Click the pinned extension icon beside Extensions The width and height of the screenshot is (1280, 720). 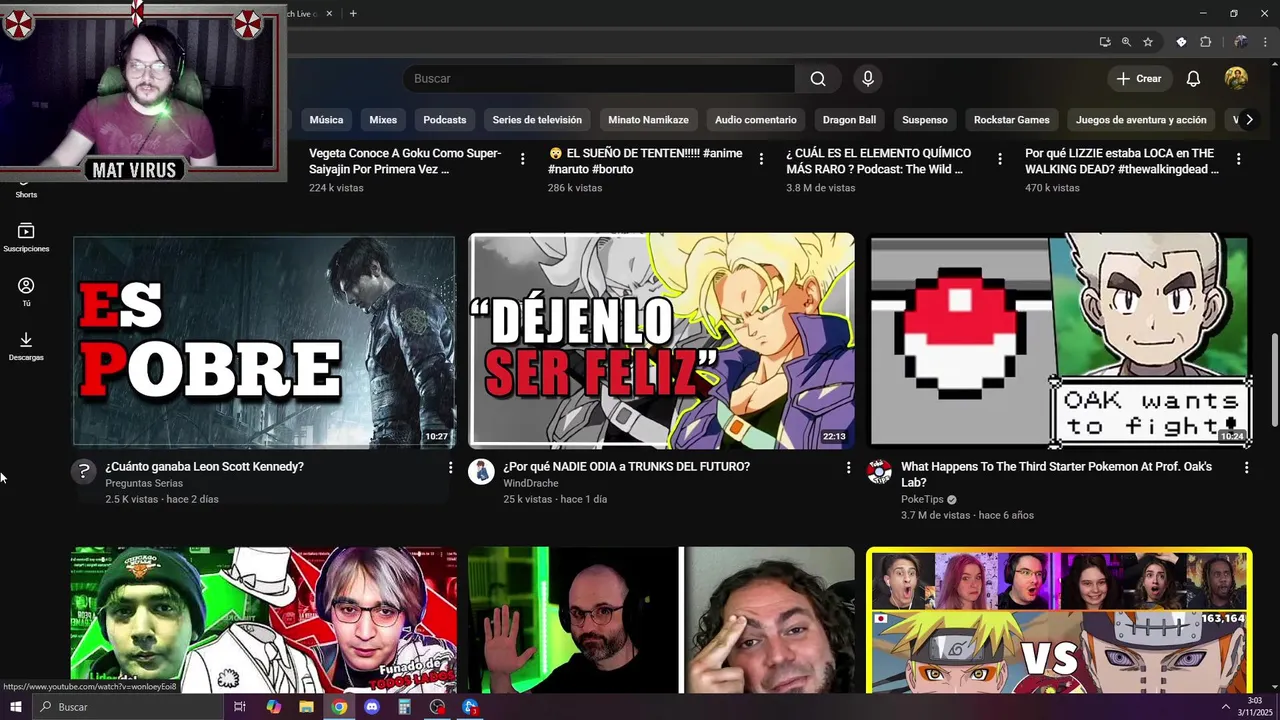coord(1181,42)
